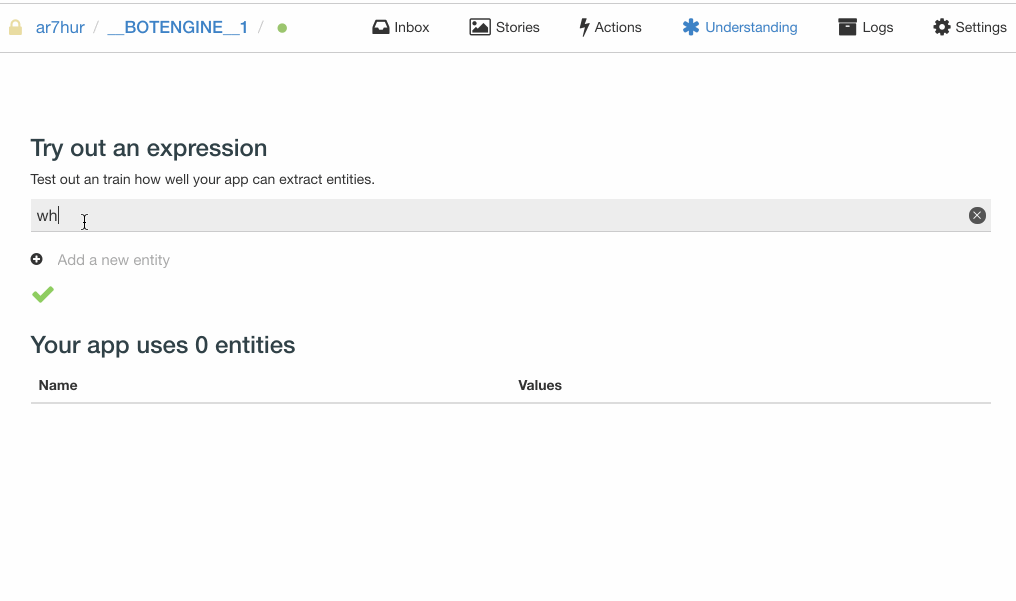1016x601 pixels.
Task: Click the Logs archive box icon
Action: pyautogui.click(x=848, y=27)
